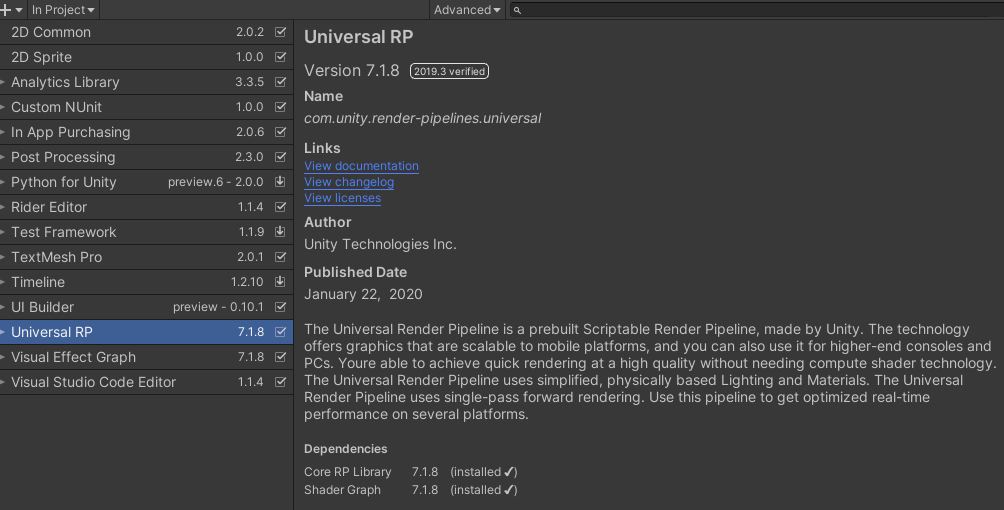This screenshot has width=1004, height=510.
Task: Click installed checkmark icon for Universal RP
Action: click(280, 331)
